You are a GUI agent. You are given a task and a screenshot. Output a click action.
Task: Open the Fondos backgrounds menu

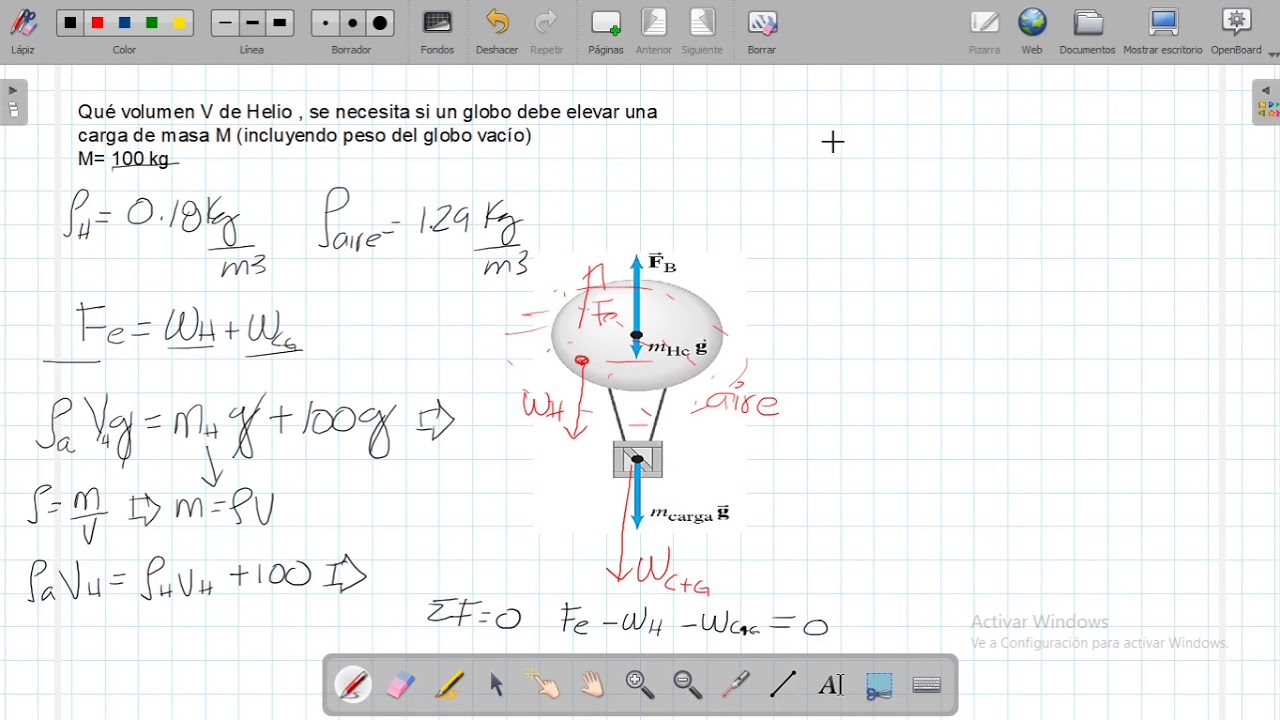coord(437,31)
